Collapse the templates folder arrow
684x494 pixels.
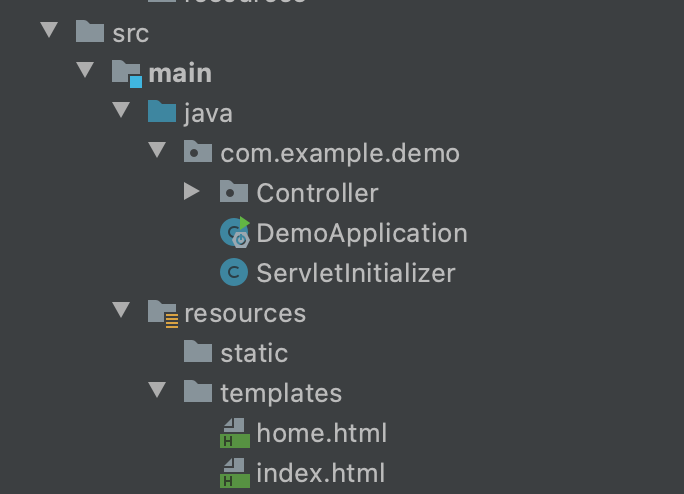pyautogui.click(x=157, y=391)
